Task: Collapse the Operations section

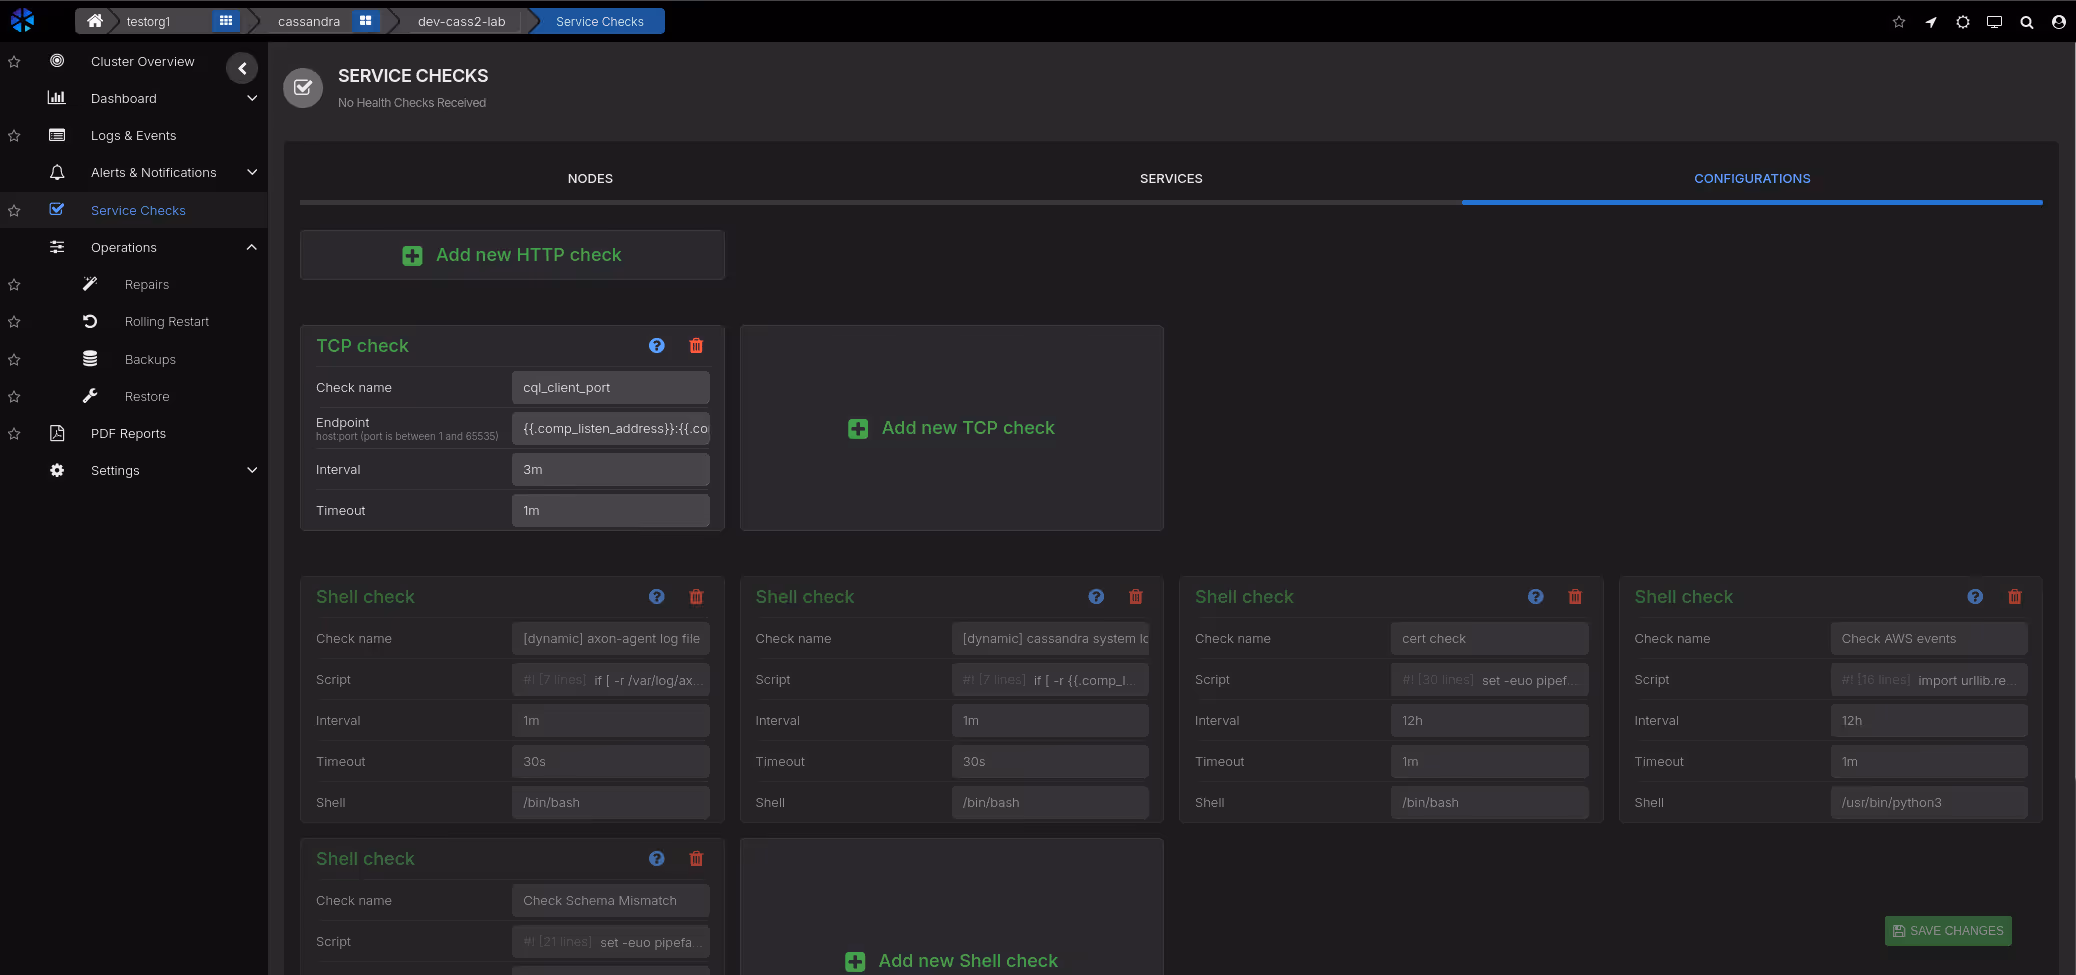Action: tap(252, 248)
